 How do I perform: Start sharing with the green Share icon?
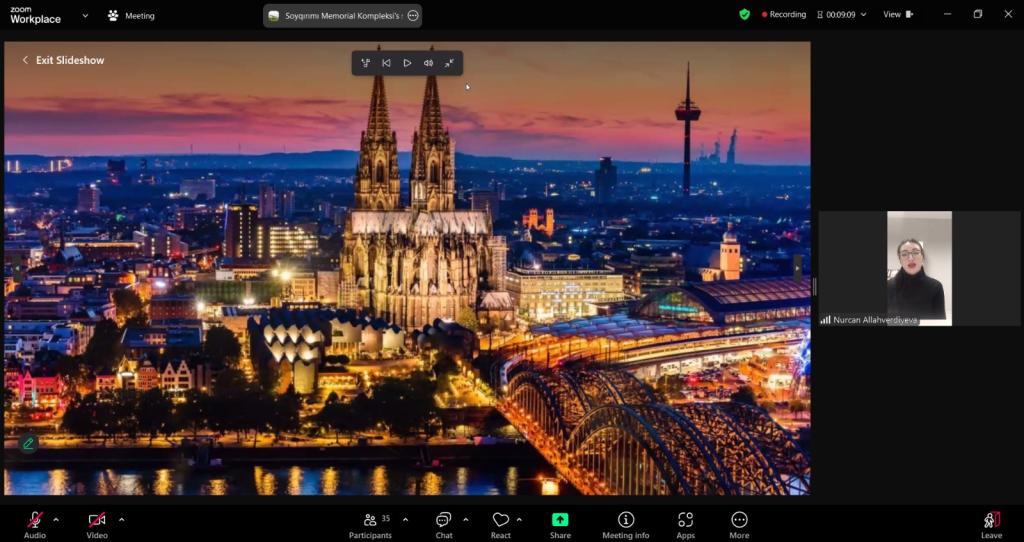point(560,520)
